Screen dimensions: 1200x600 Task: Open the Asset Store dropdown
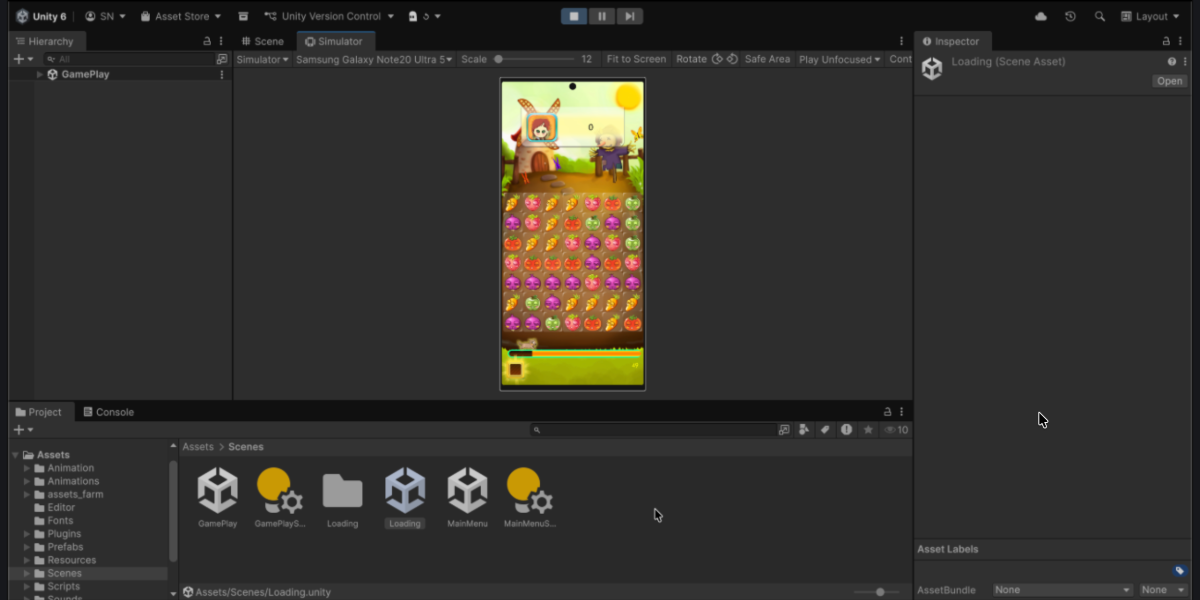[181, 16]
